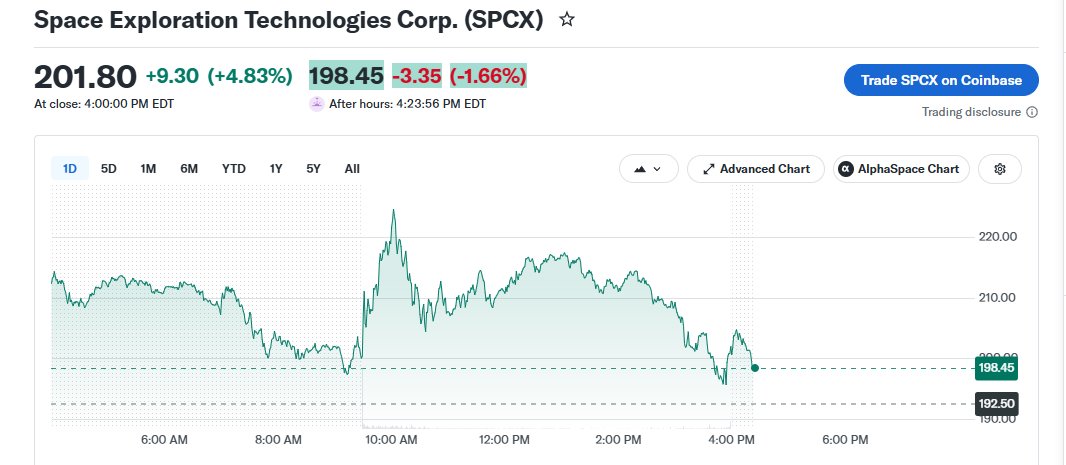
Task: Switch chart to 1M range
Action: click(x=148, y=169)
